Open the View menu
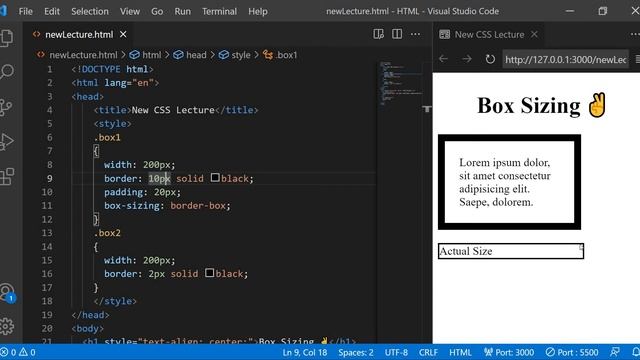 130,11
